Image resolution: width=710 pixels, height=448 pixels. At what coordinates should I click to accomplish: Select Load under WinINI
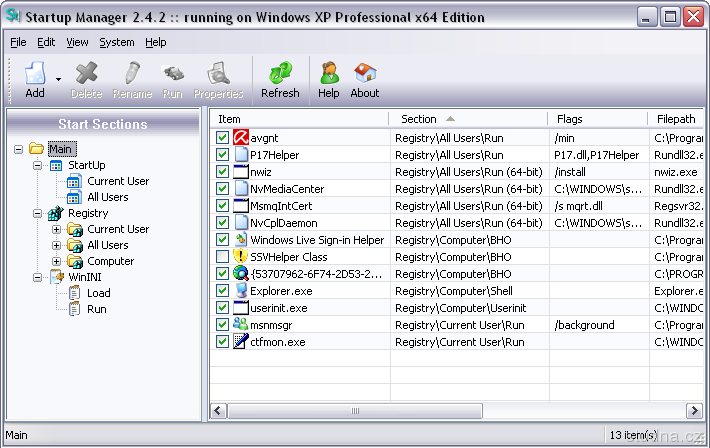click(x=98, y=293)
